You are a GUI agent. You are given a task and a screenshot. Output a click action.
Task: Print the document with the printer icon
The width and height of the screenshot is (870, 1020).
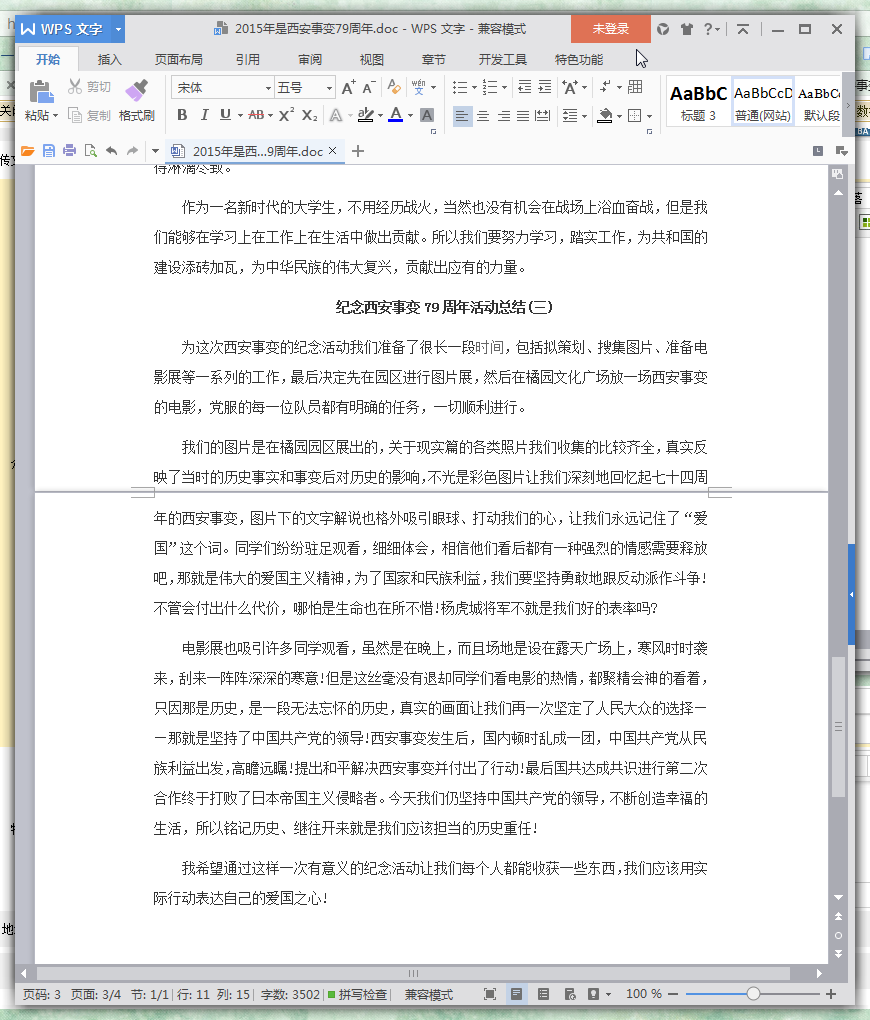coord(70,151)
